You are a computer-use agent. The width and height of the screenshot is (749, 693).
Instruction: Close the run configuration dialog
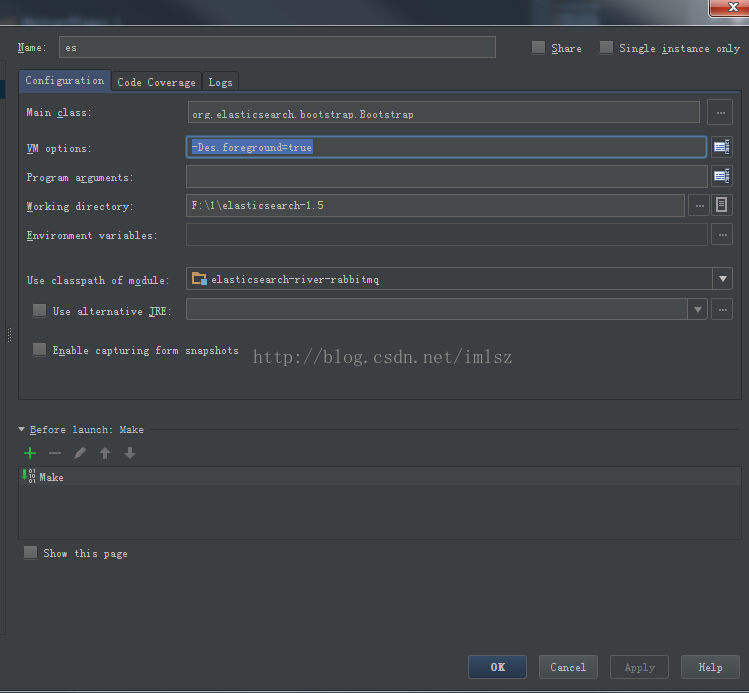tap(731, 7)
